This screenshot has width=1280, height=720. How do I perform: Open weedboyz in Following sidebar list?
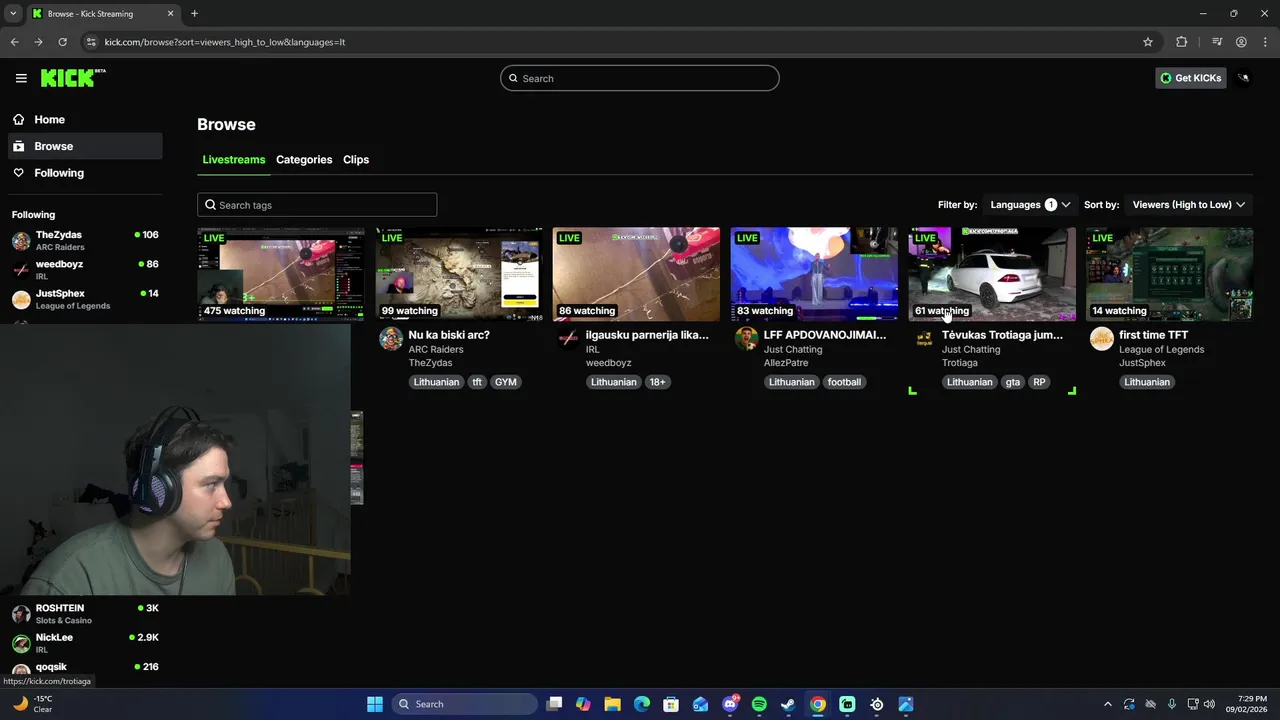coord(85,269)
